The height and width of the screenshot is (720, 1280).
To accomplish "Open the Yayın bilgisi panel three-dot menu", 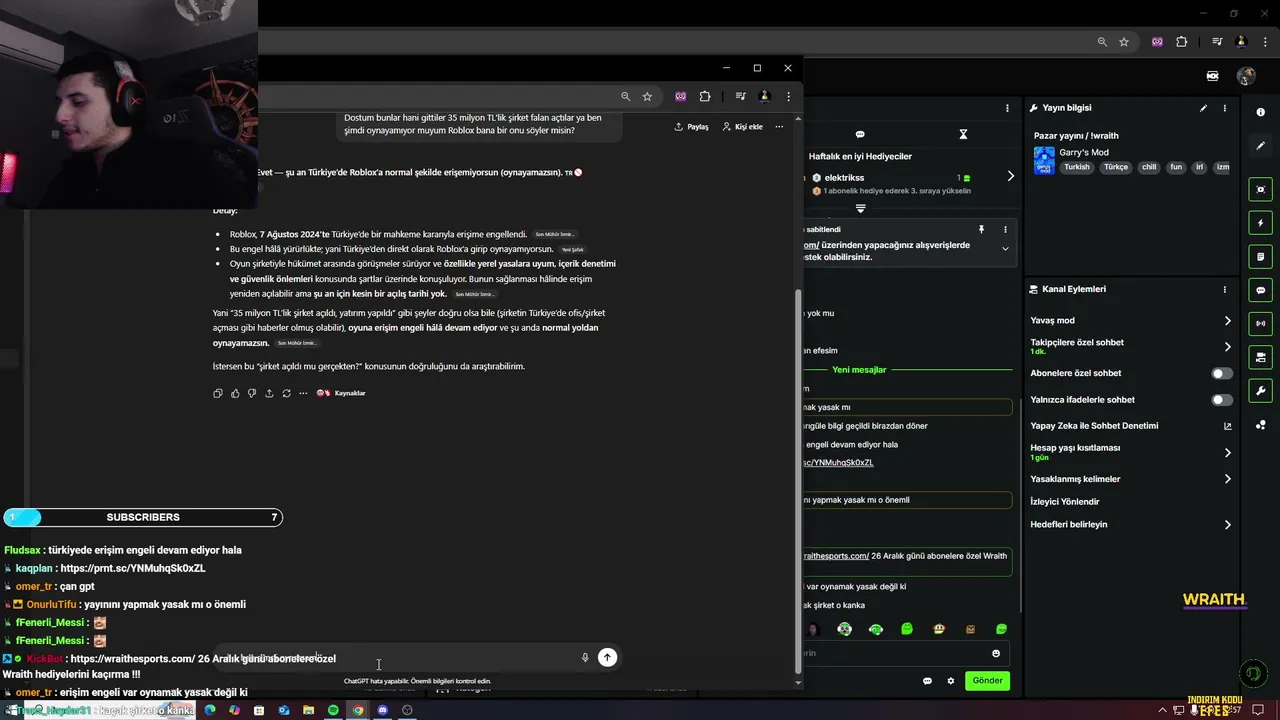I will (x=1224, y=108).
